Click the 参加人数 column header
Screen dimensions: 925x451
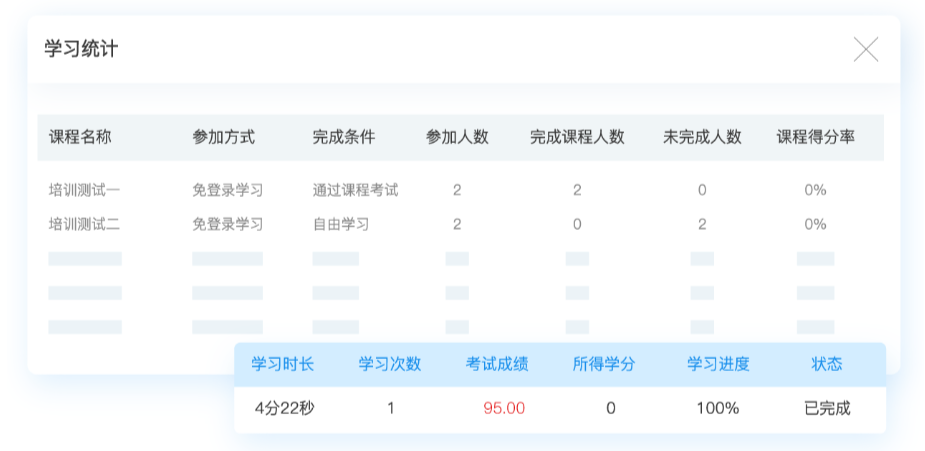[x=457, y=138]
